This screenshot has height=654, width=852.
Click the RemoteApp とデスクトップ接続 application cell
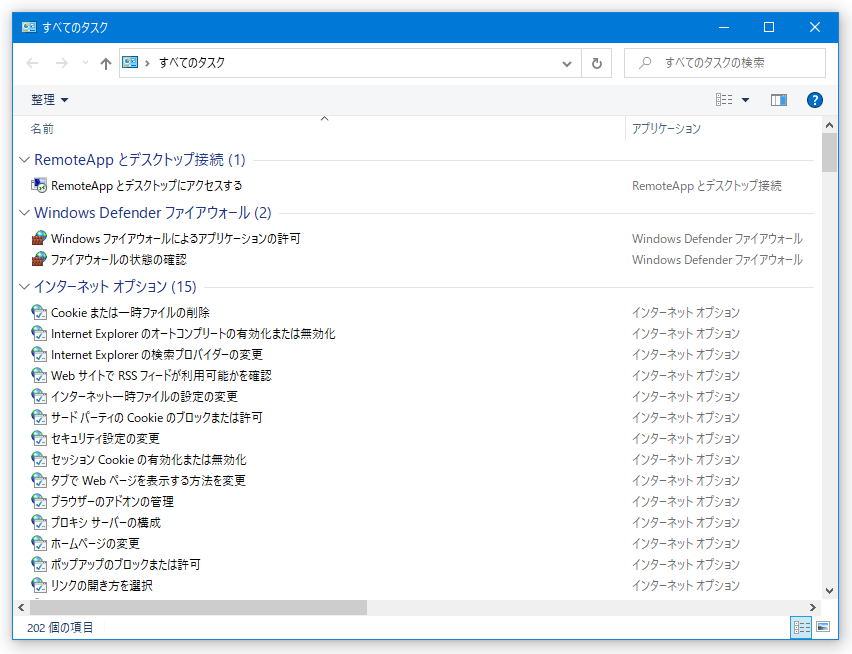[706, 186]
